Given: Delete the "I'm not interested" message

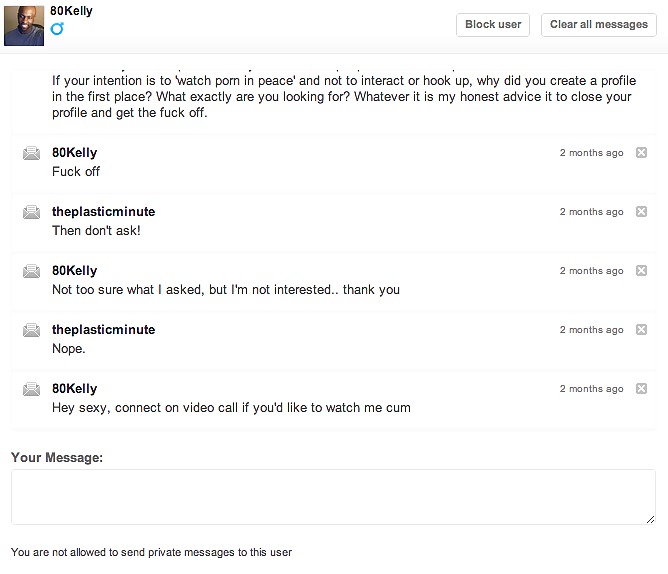Looking at the screenshot, I should [x=642, y=271].
